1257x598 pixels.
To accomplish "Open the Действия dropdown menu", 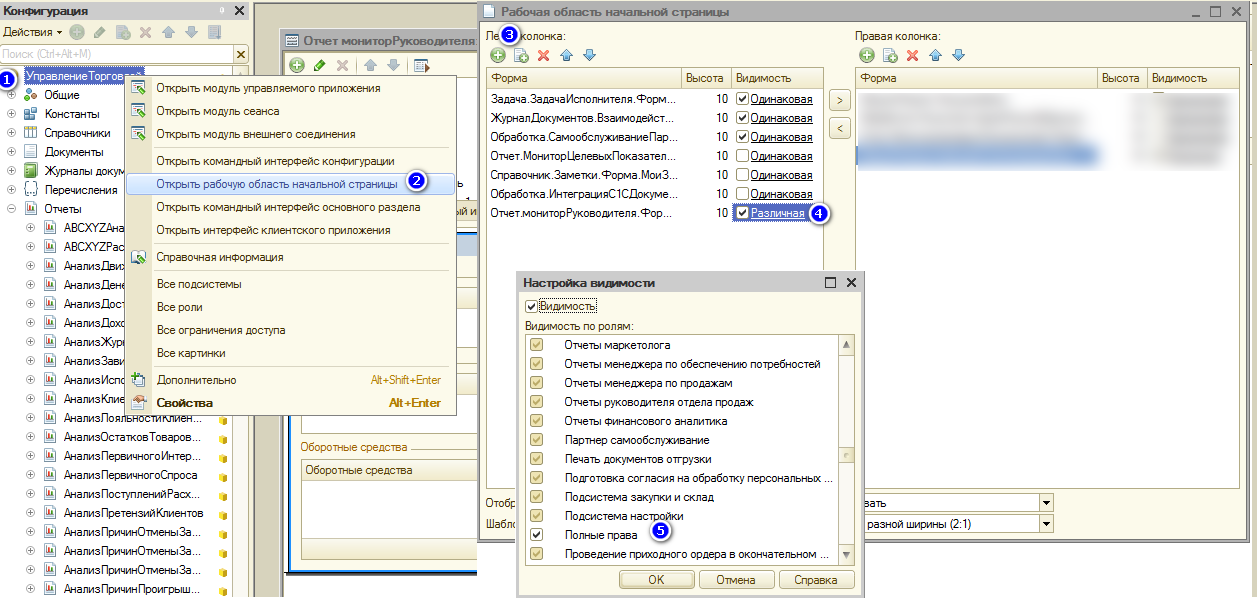I will click(x=32, y=32).
